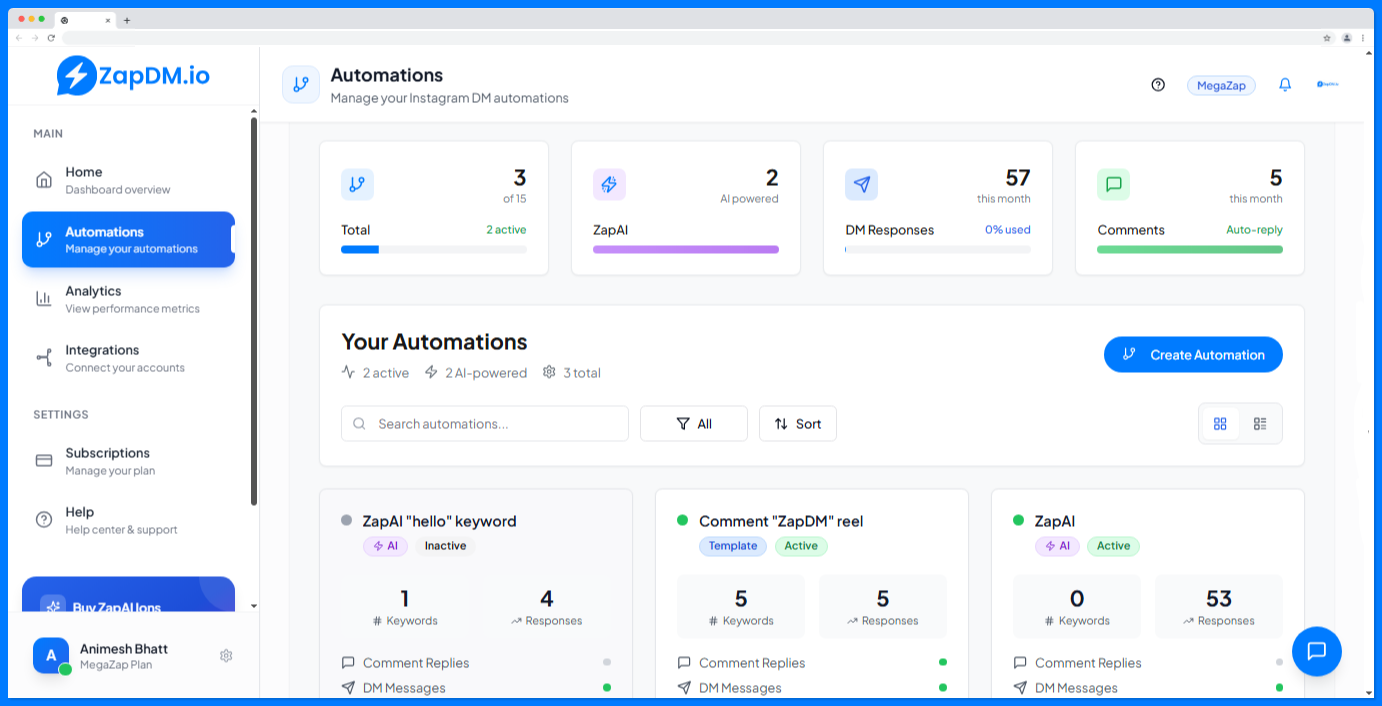
Task: Click "0% used" label in DM Responses card
Action: 1008,230
